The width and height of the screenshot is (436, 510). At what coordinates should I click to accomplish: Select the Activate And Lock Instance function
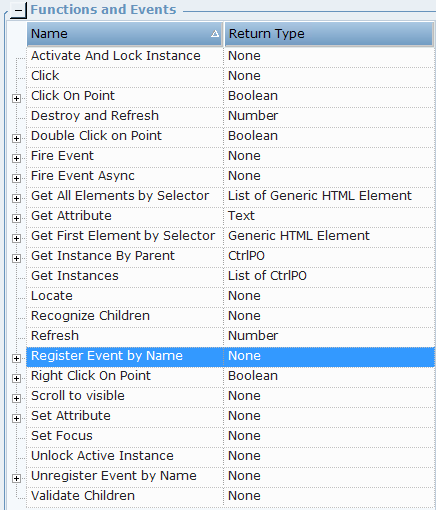coord(231,56)
